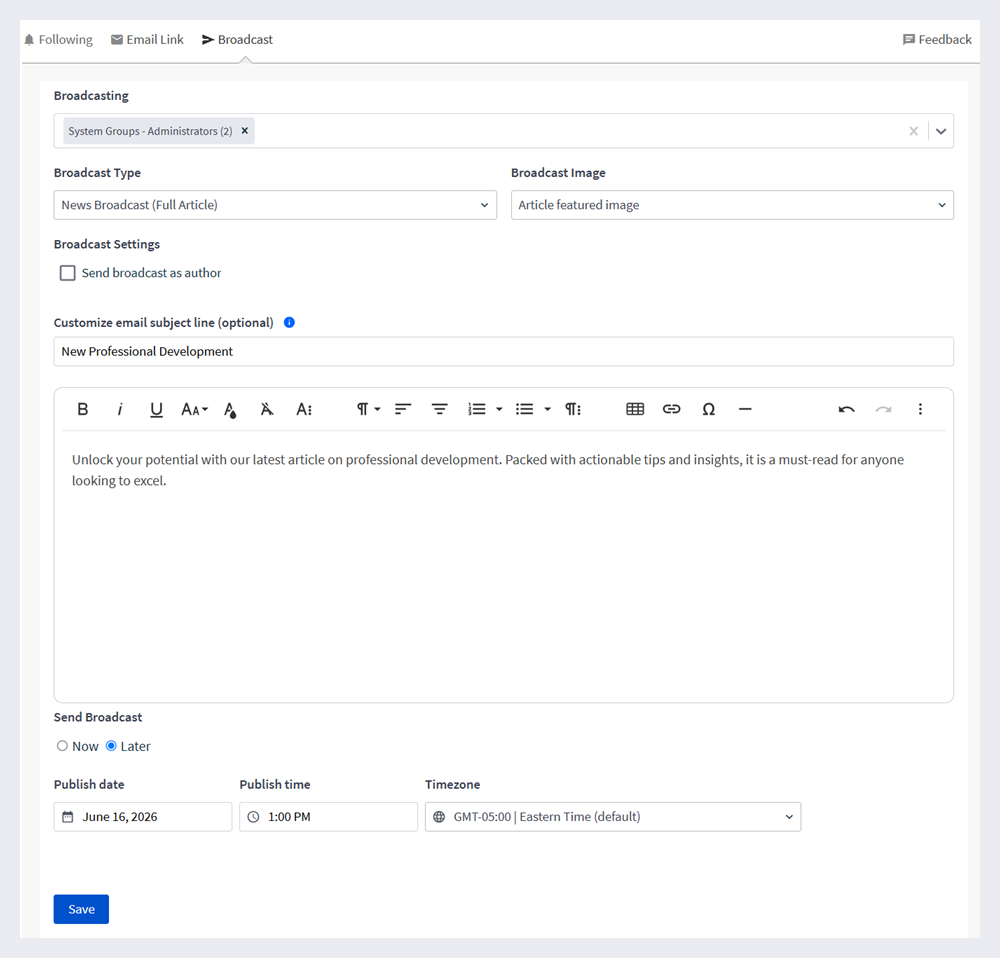This screenshot has height=958, width=1000.
Task: Open the special characters omega menu
Action: click(x=709, y=409)
